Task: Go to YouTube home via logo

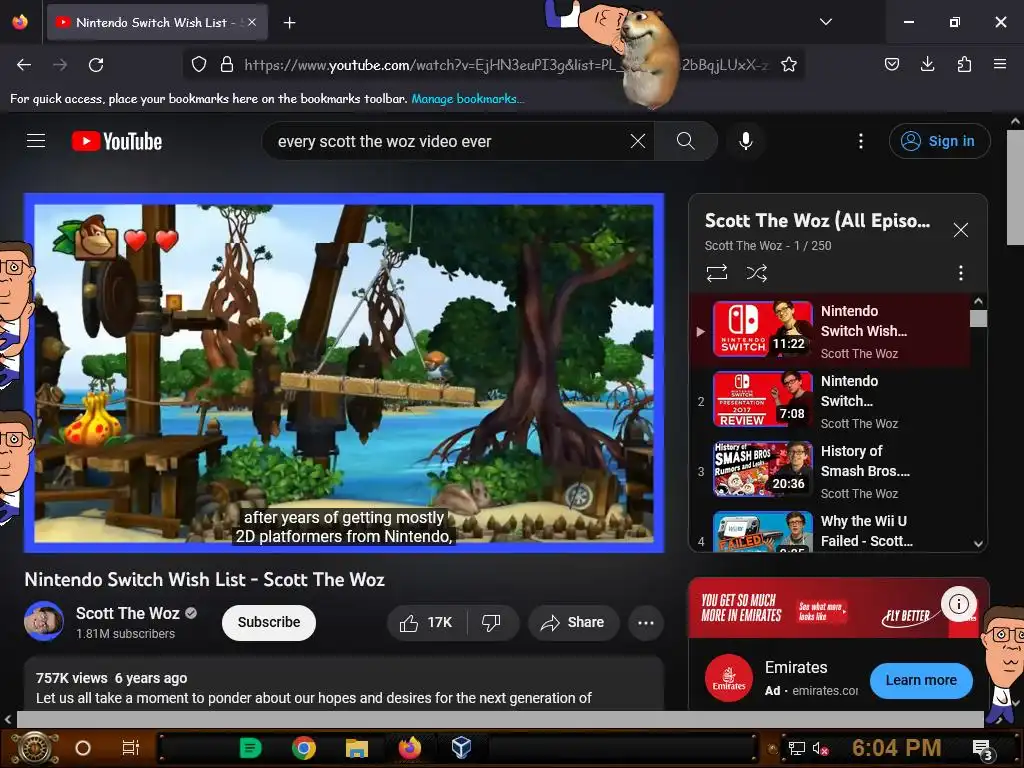Action: click(117, 141)
